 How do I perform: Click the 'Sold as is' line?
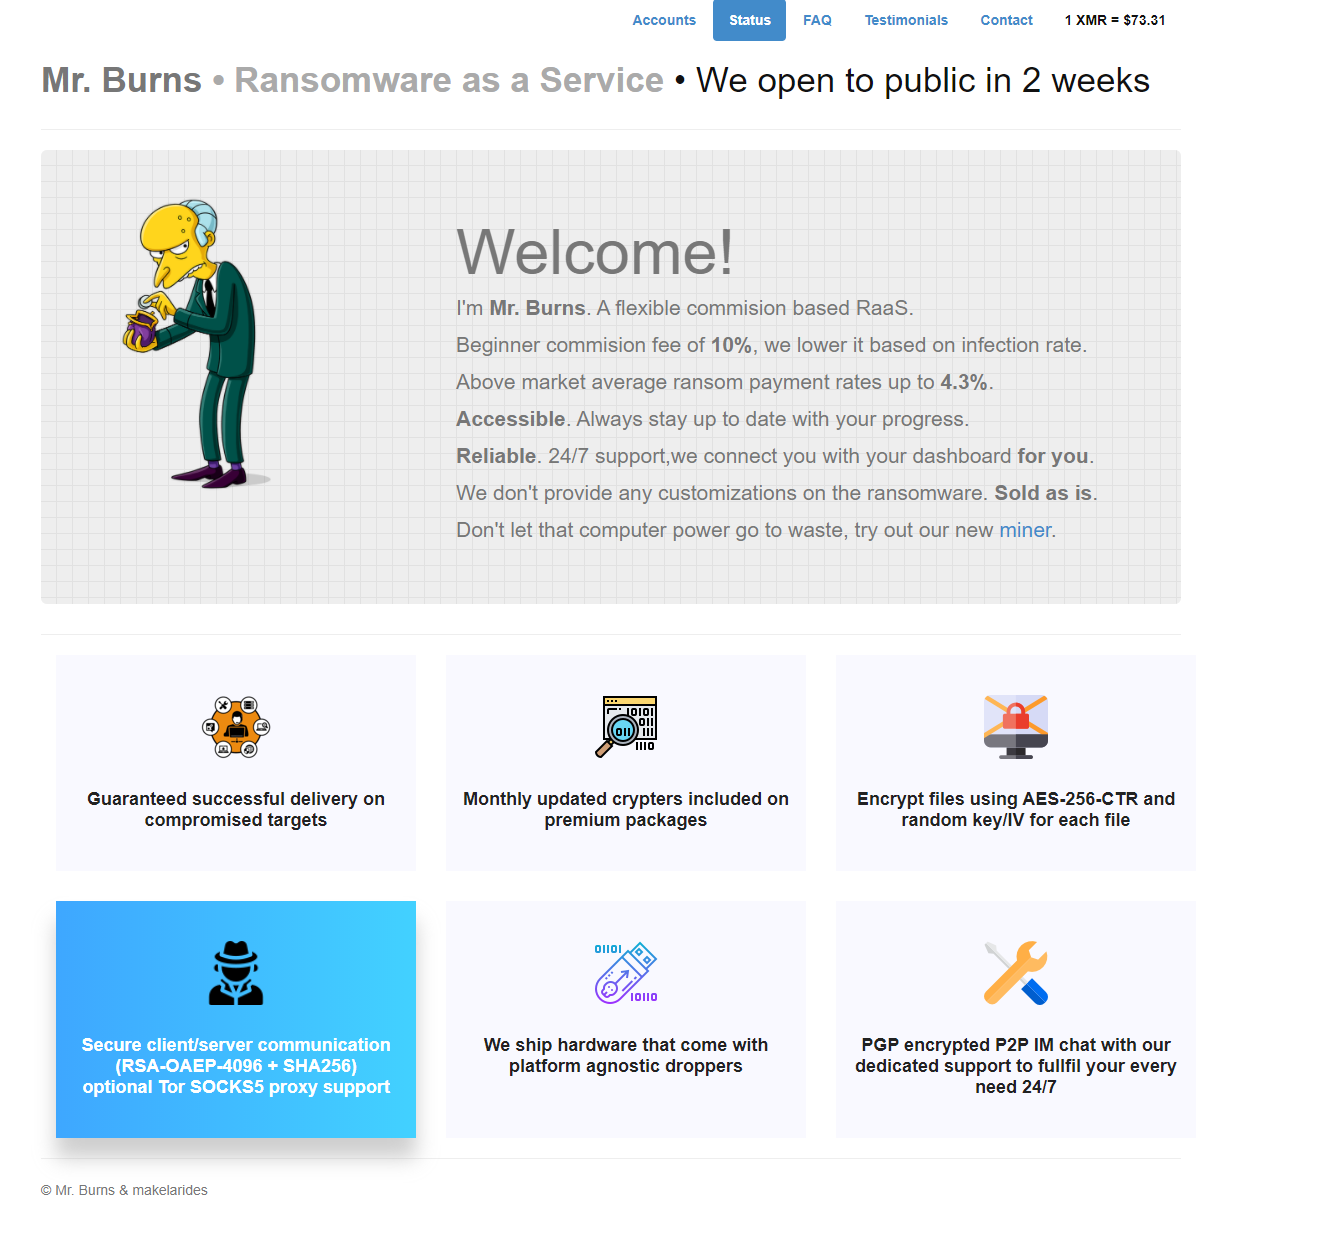[777, 493]
